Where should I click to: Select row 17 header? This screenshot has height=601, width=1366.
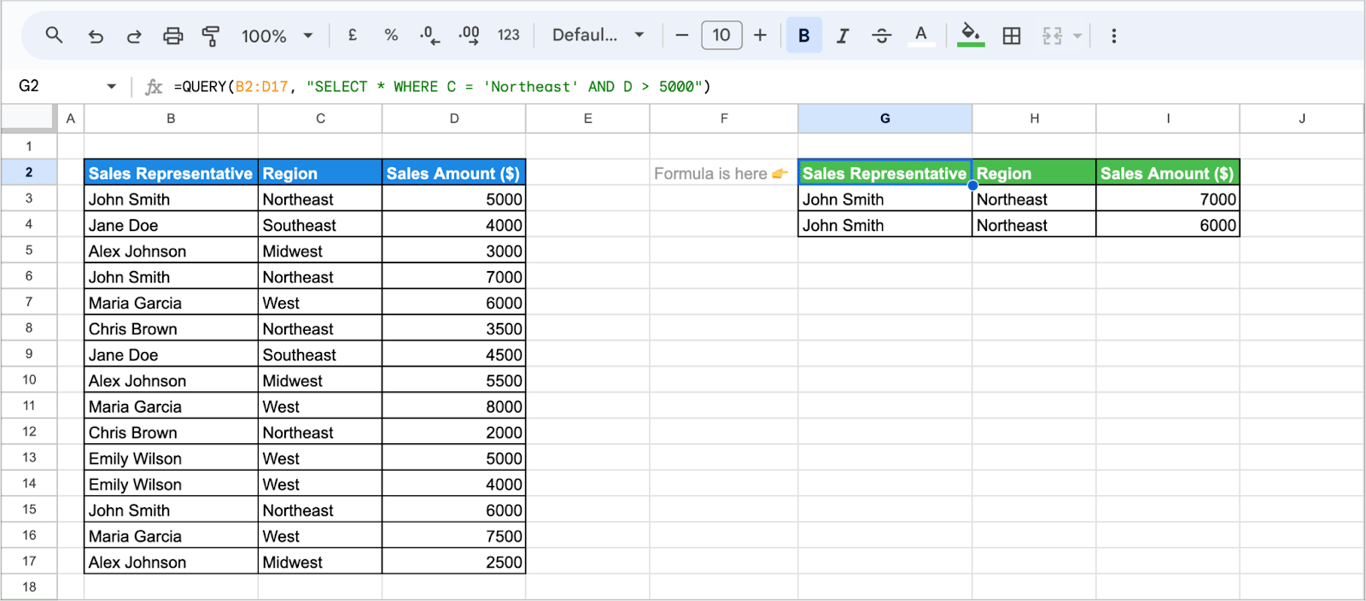tap(29, 562)
